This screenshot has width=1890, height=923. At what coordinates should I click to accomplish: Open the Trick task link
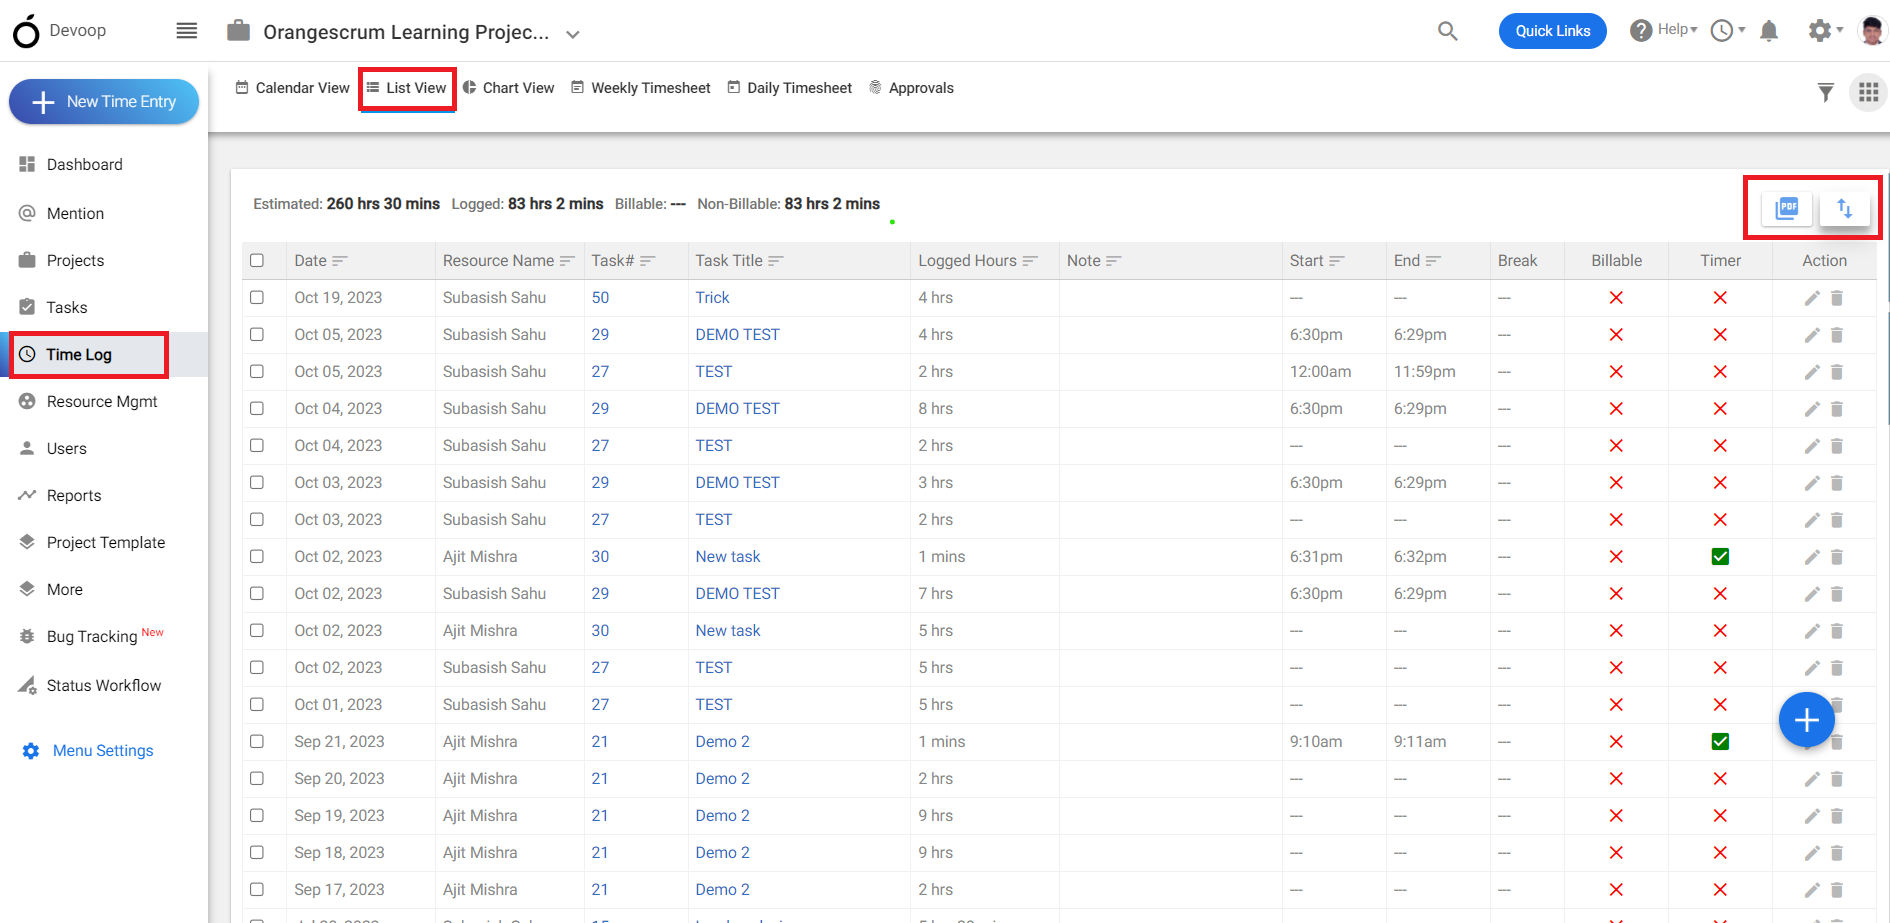[x=712, y=298]
